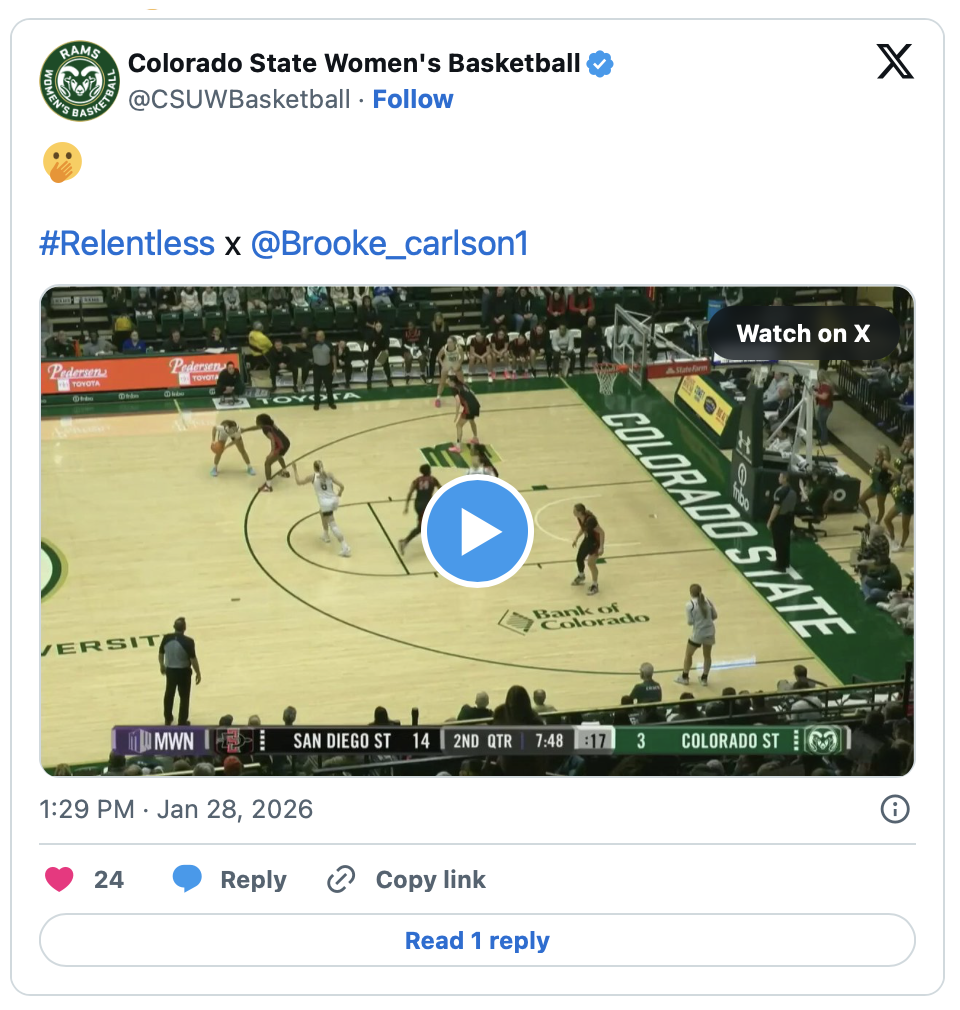960x1010 pixels.
Task: Open the Read 1 reply button
Action: (477, 941)
